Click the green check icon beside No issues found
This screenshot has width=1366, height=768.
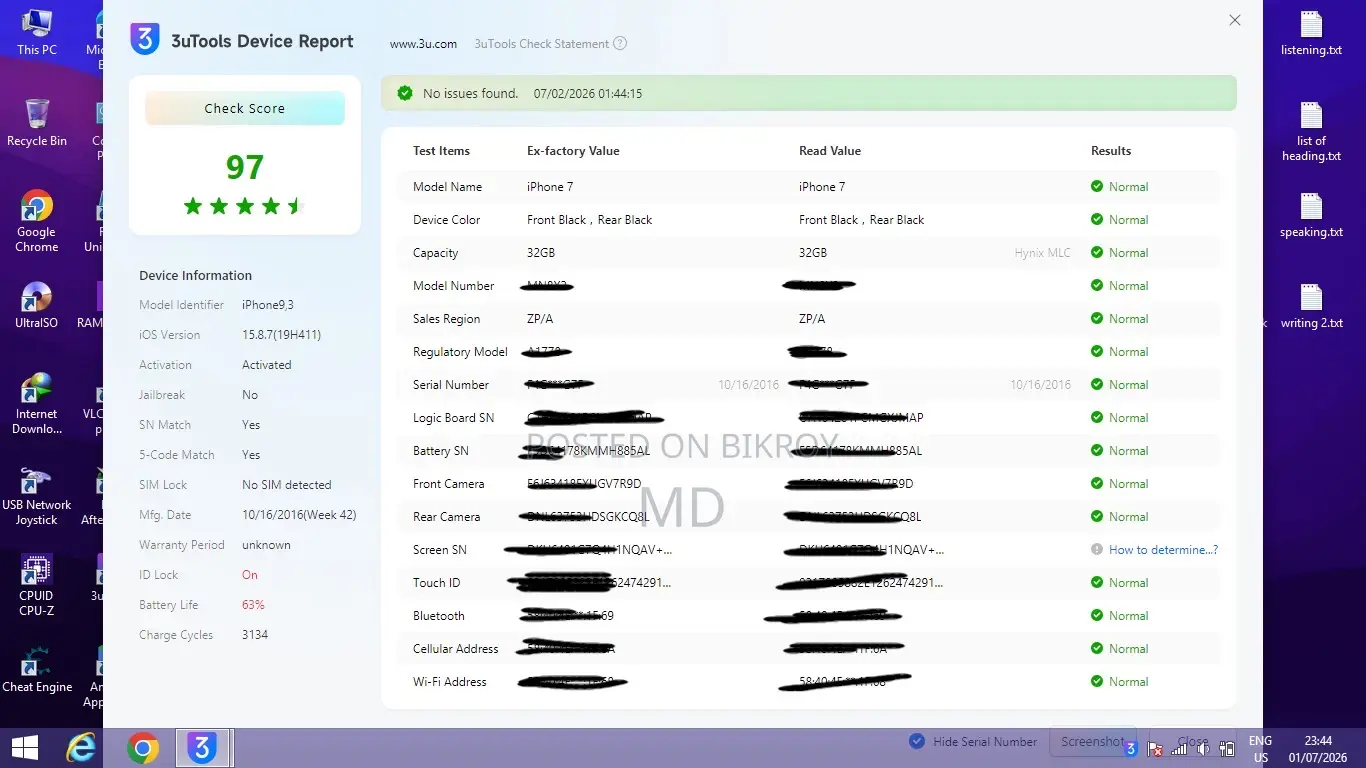(405, 93)
